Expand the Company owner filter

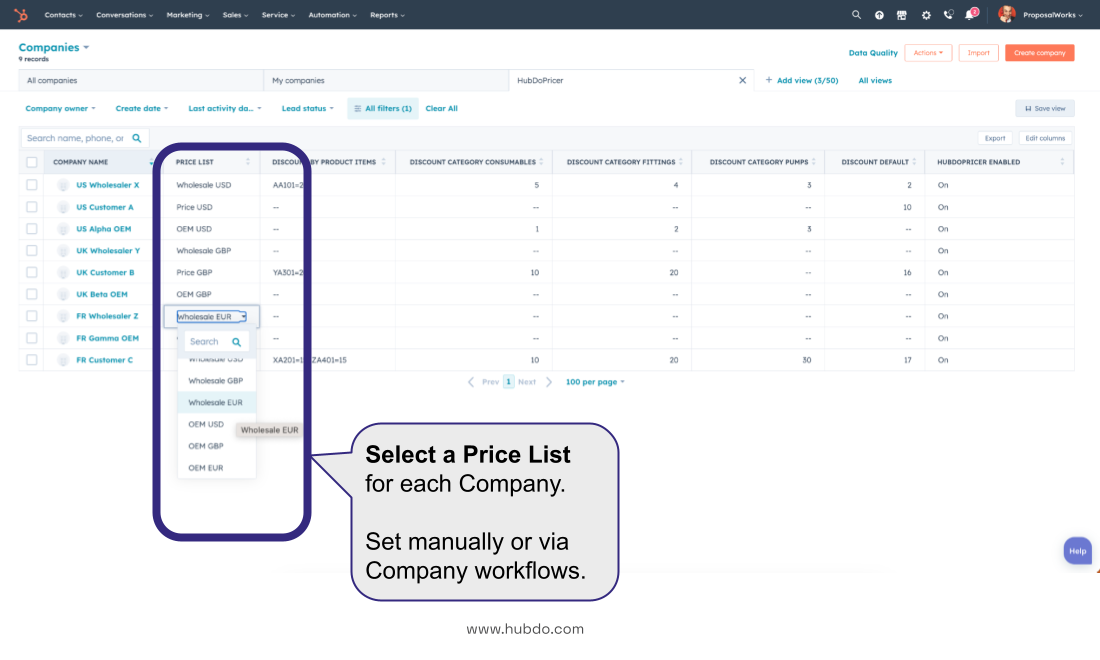(x=60, y=109)
